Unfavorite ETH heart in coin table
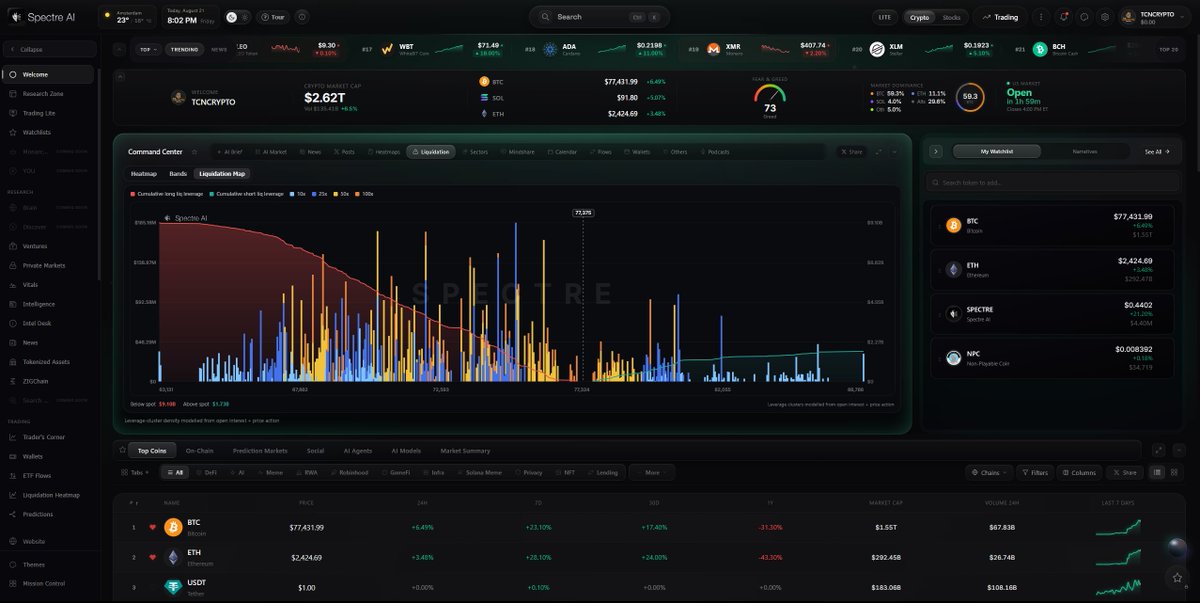 pos(153,557)
